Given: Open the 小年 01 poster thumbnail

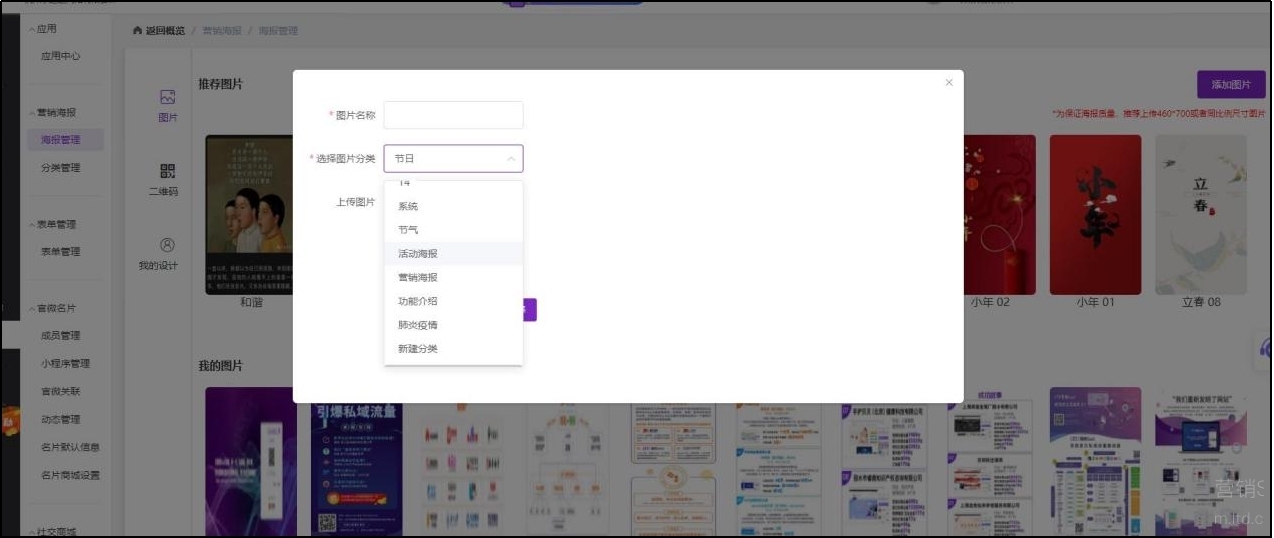Looking at the screenshot, I should 1095,215.
